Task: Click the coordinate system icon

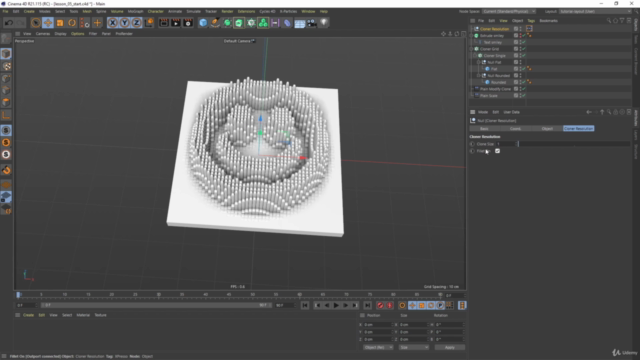Action: click(x=149, y=23)
